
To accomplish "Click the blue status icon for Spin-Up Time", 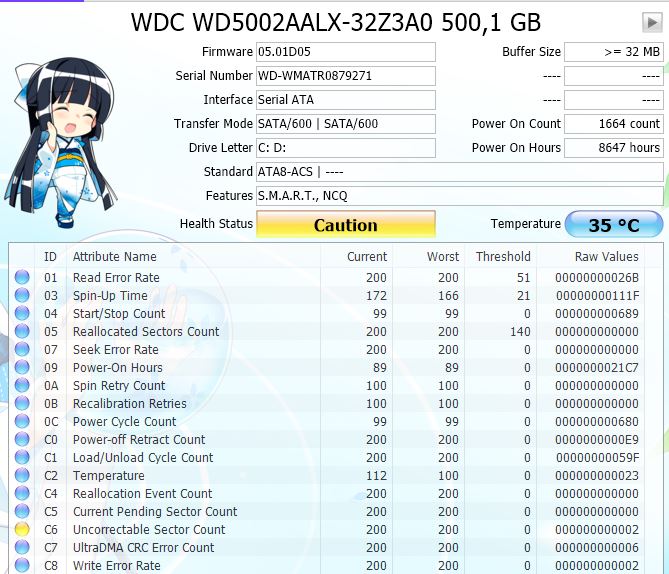I will tap(22, 295).
